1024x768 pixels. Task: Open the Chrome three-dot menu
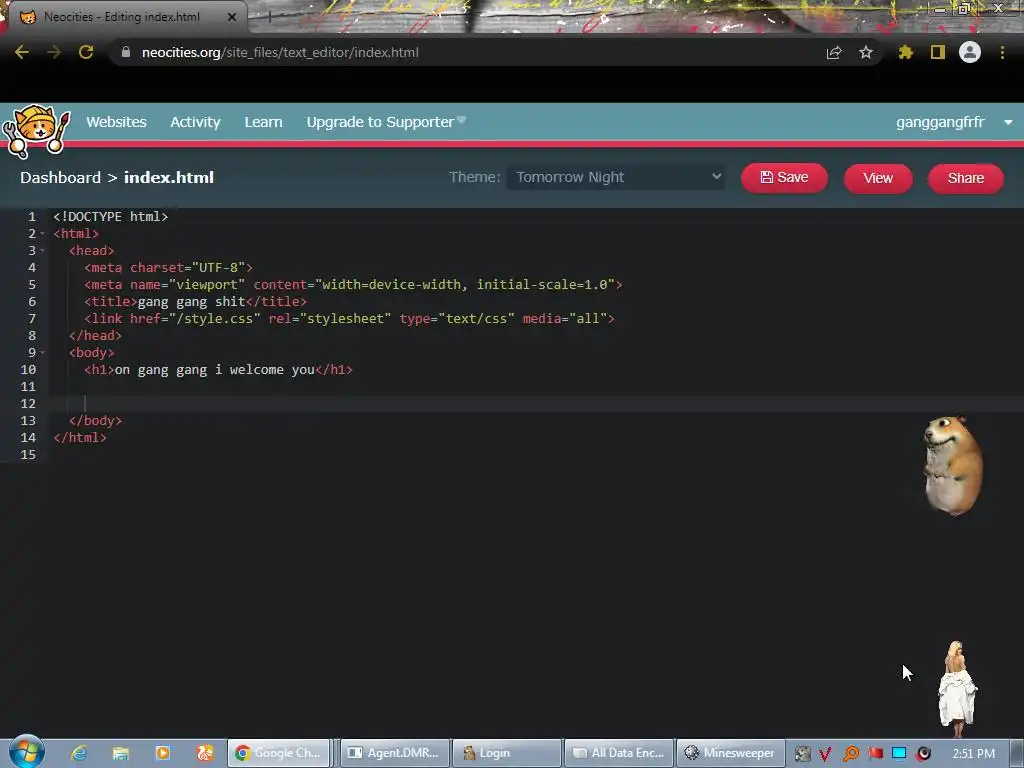click(x=1002, y=52)
